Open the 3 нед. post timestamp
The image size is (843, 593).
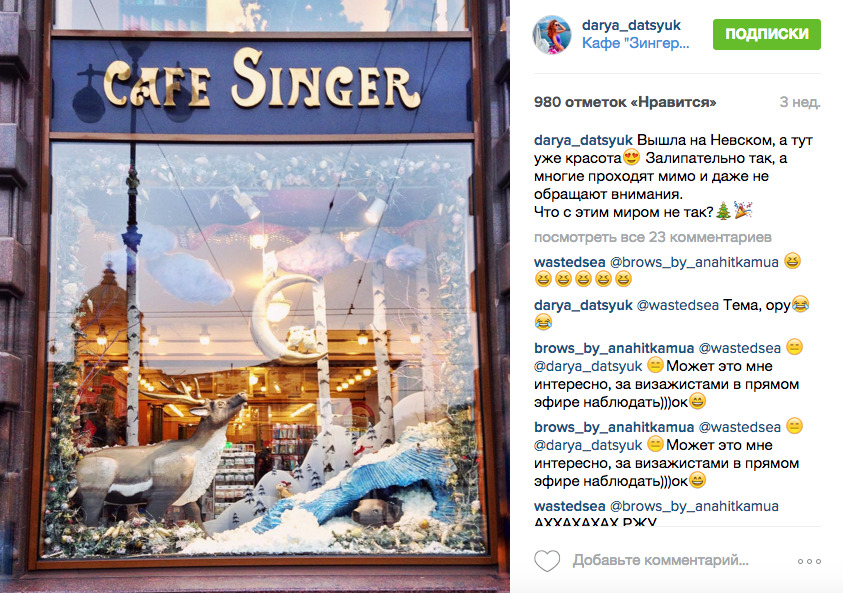point(800,102)
